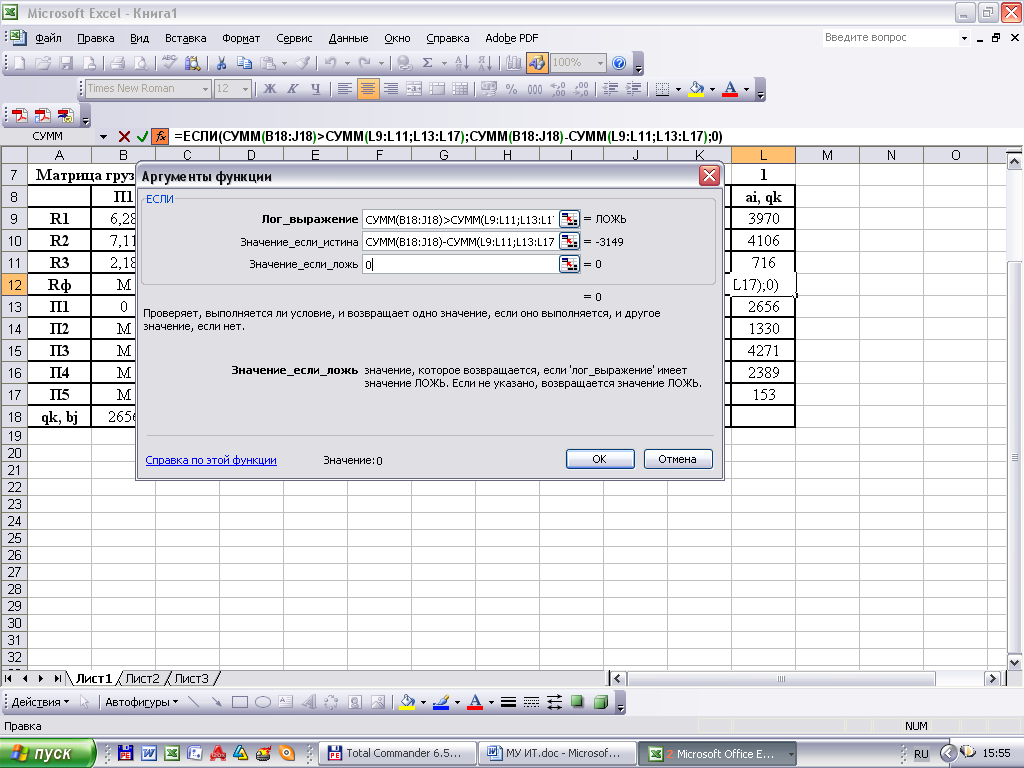Open the Name Box СУММ dropdown arrow
The height and width of the screenshot is (768, 1024).
click(x=103, y=136)
